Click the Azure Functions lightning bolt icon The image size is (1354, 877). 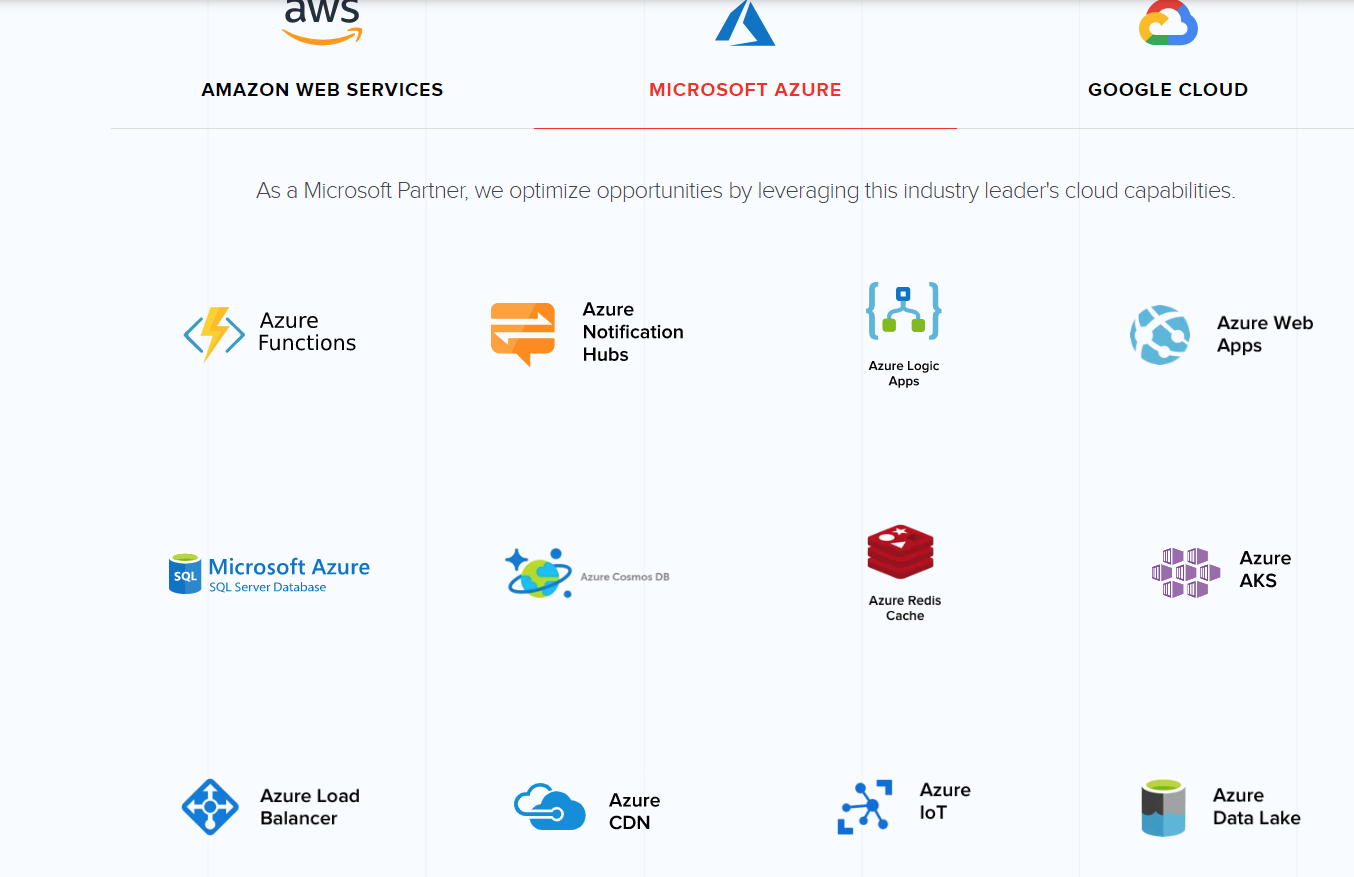[x=214, y=334]
